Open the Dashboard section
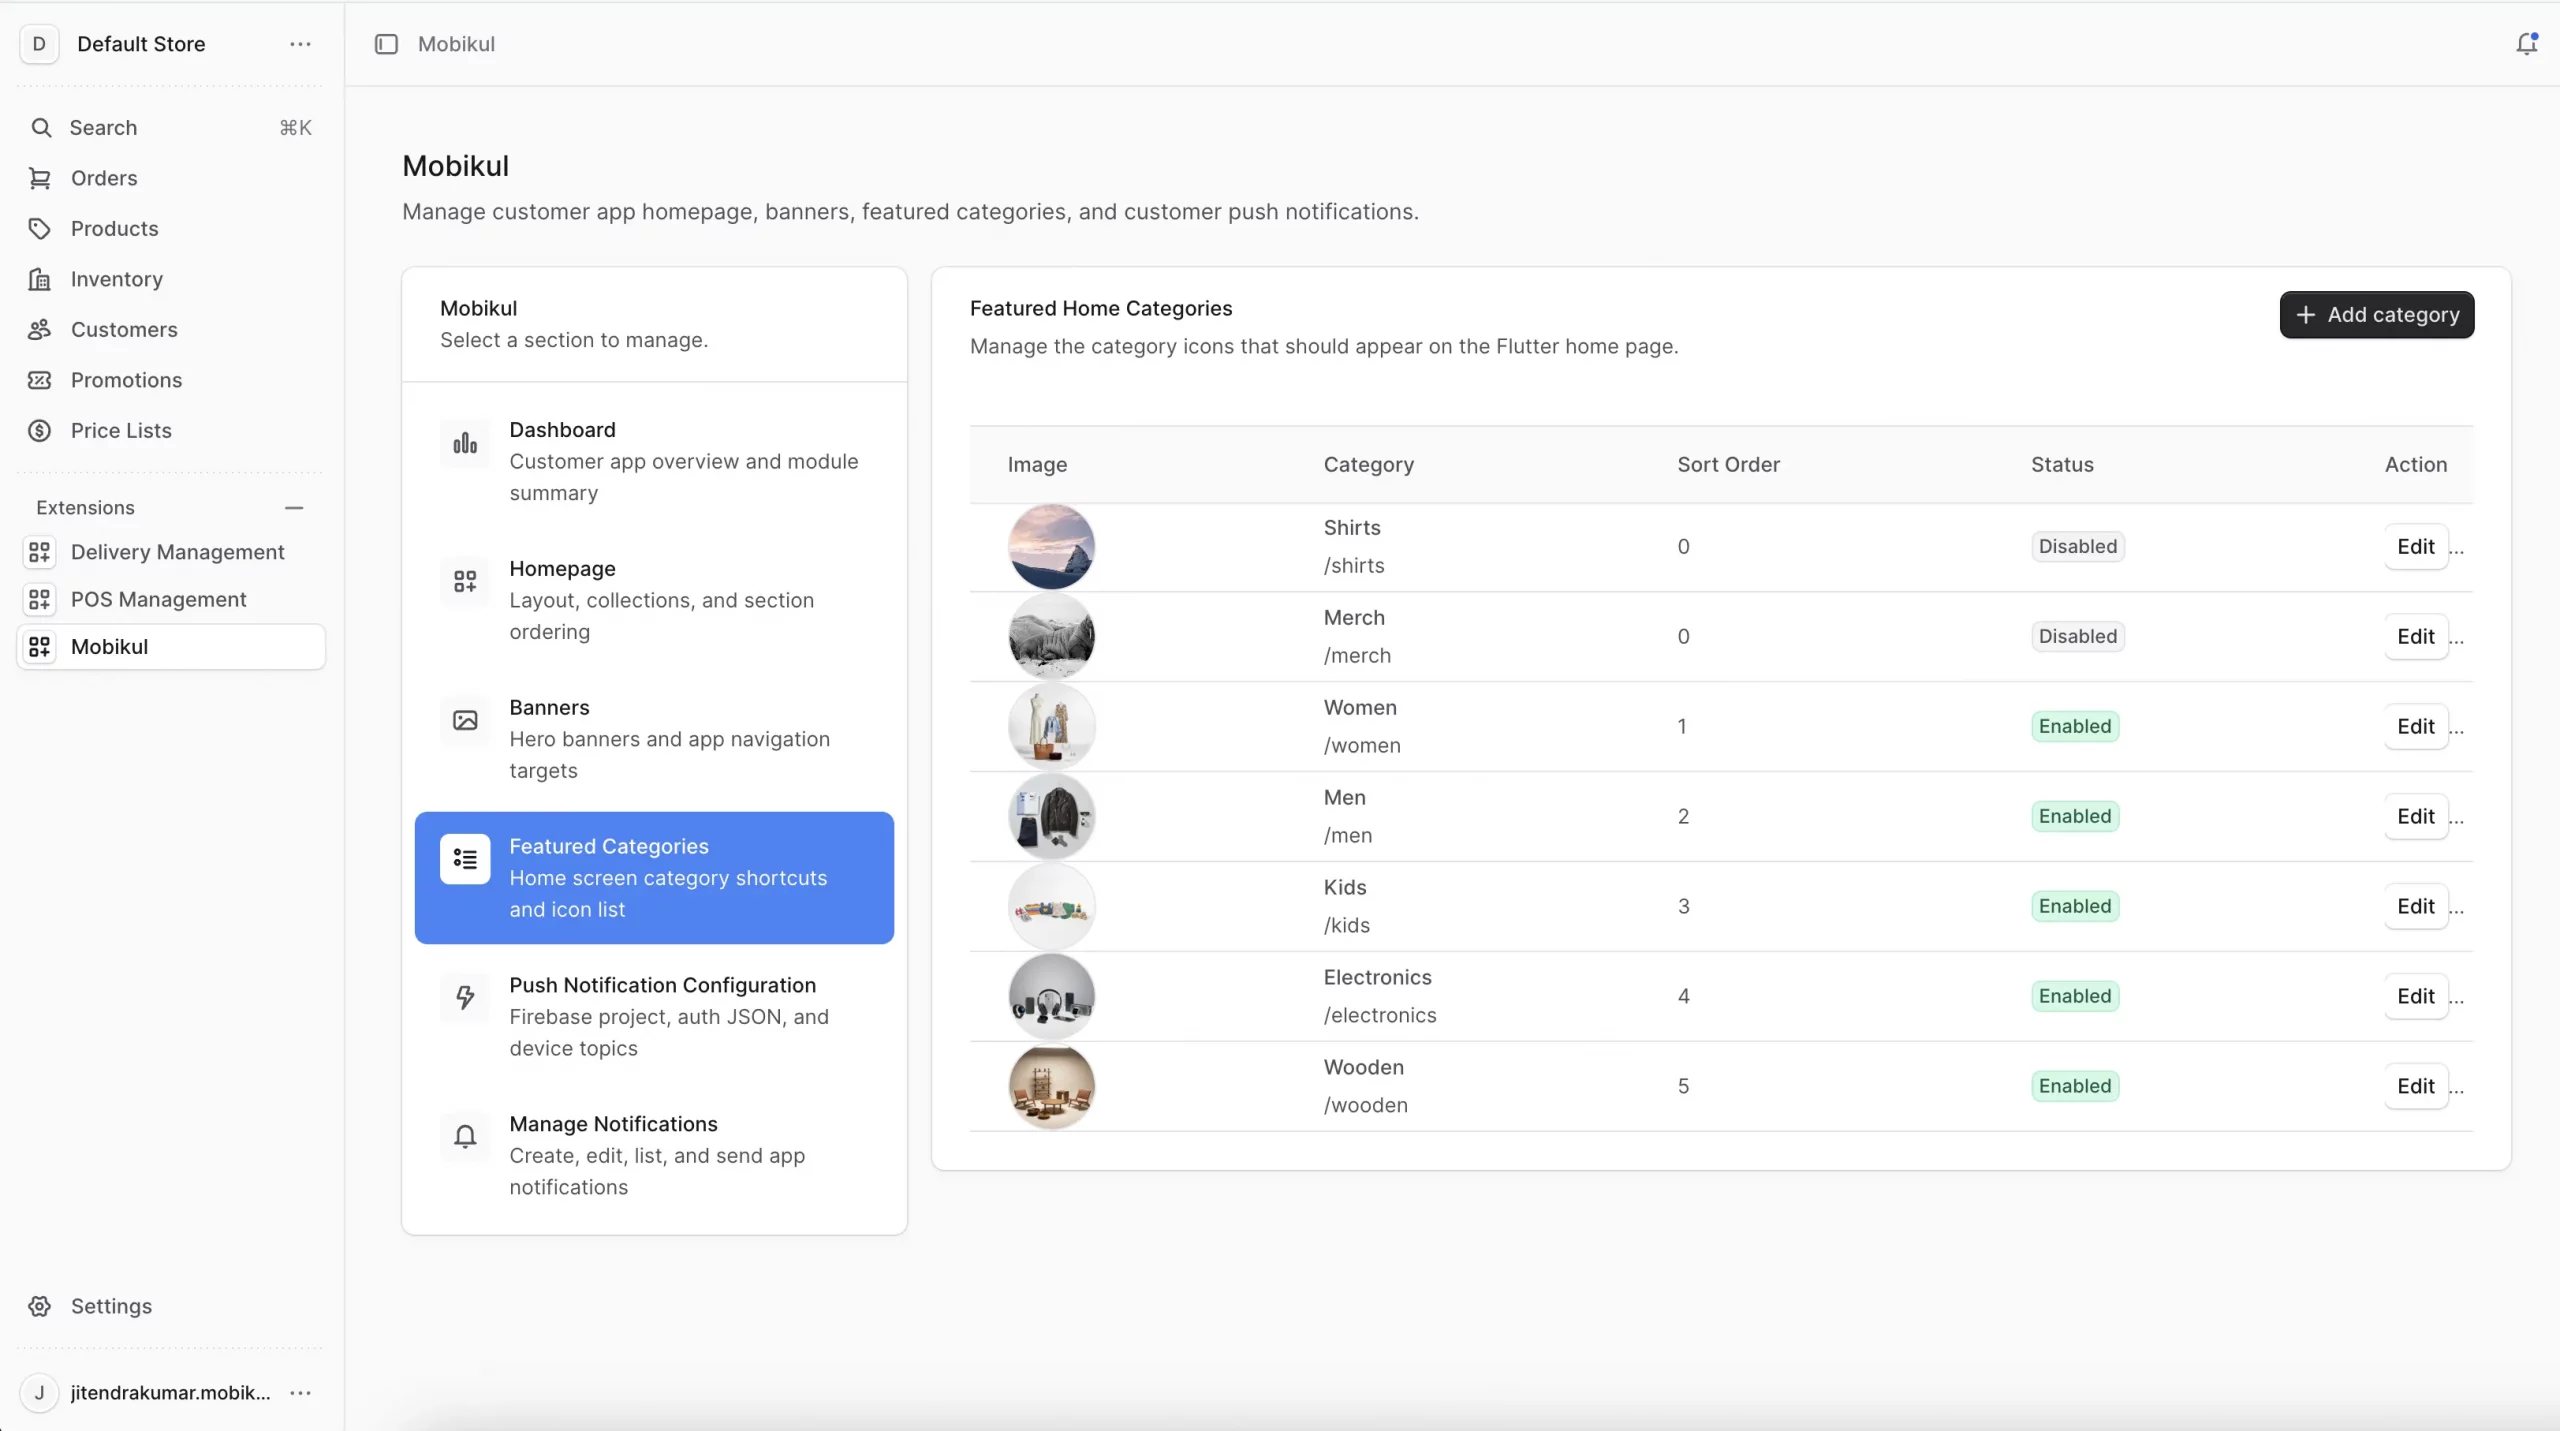Screen dimensions: 2560x1431 point(654,461)
